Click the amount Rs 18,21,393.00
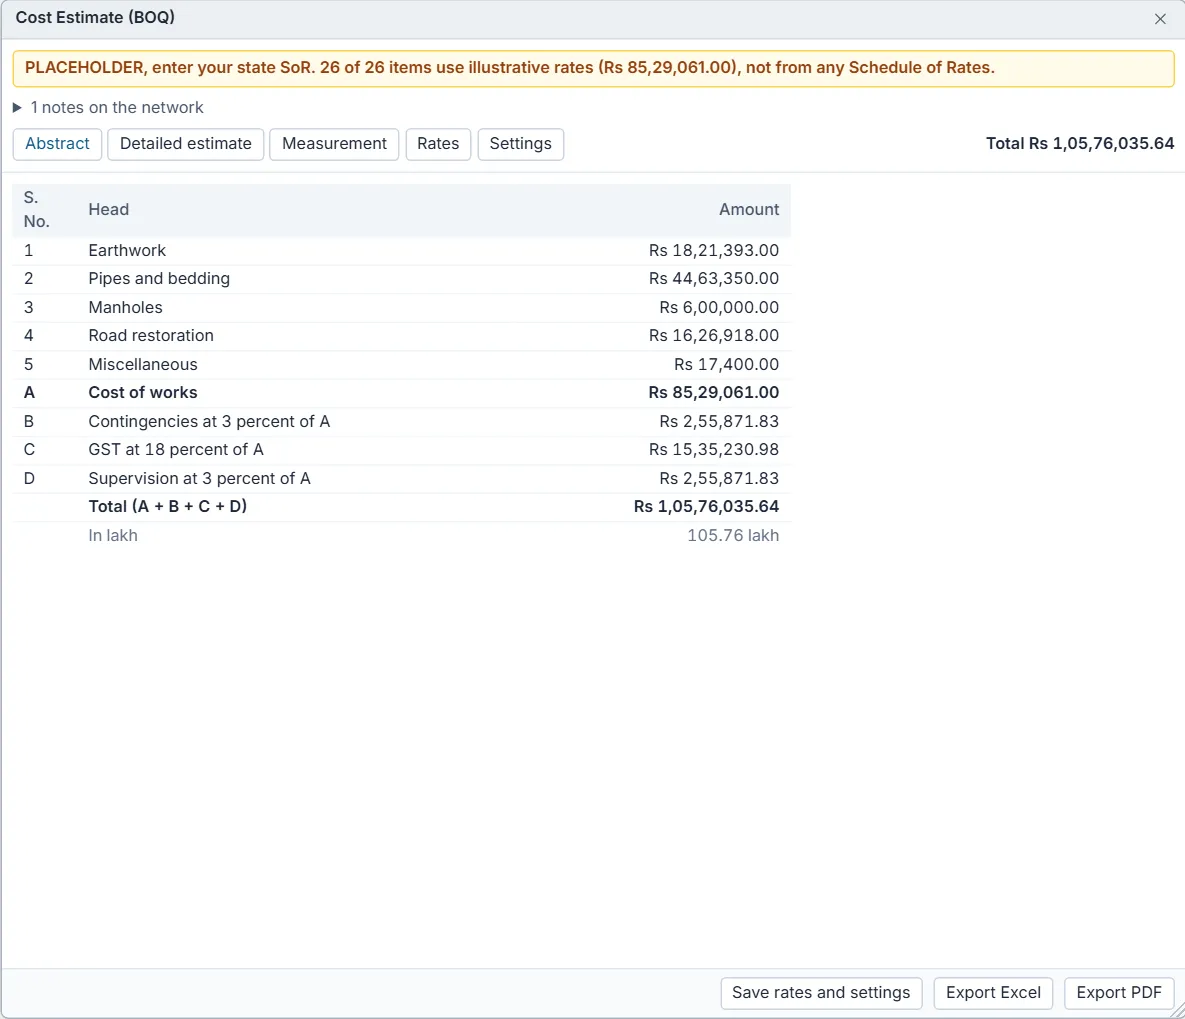Viewport: 1185px width, 1019px height. point(713,250)
